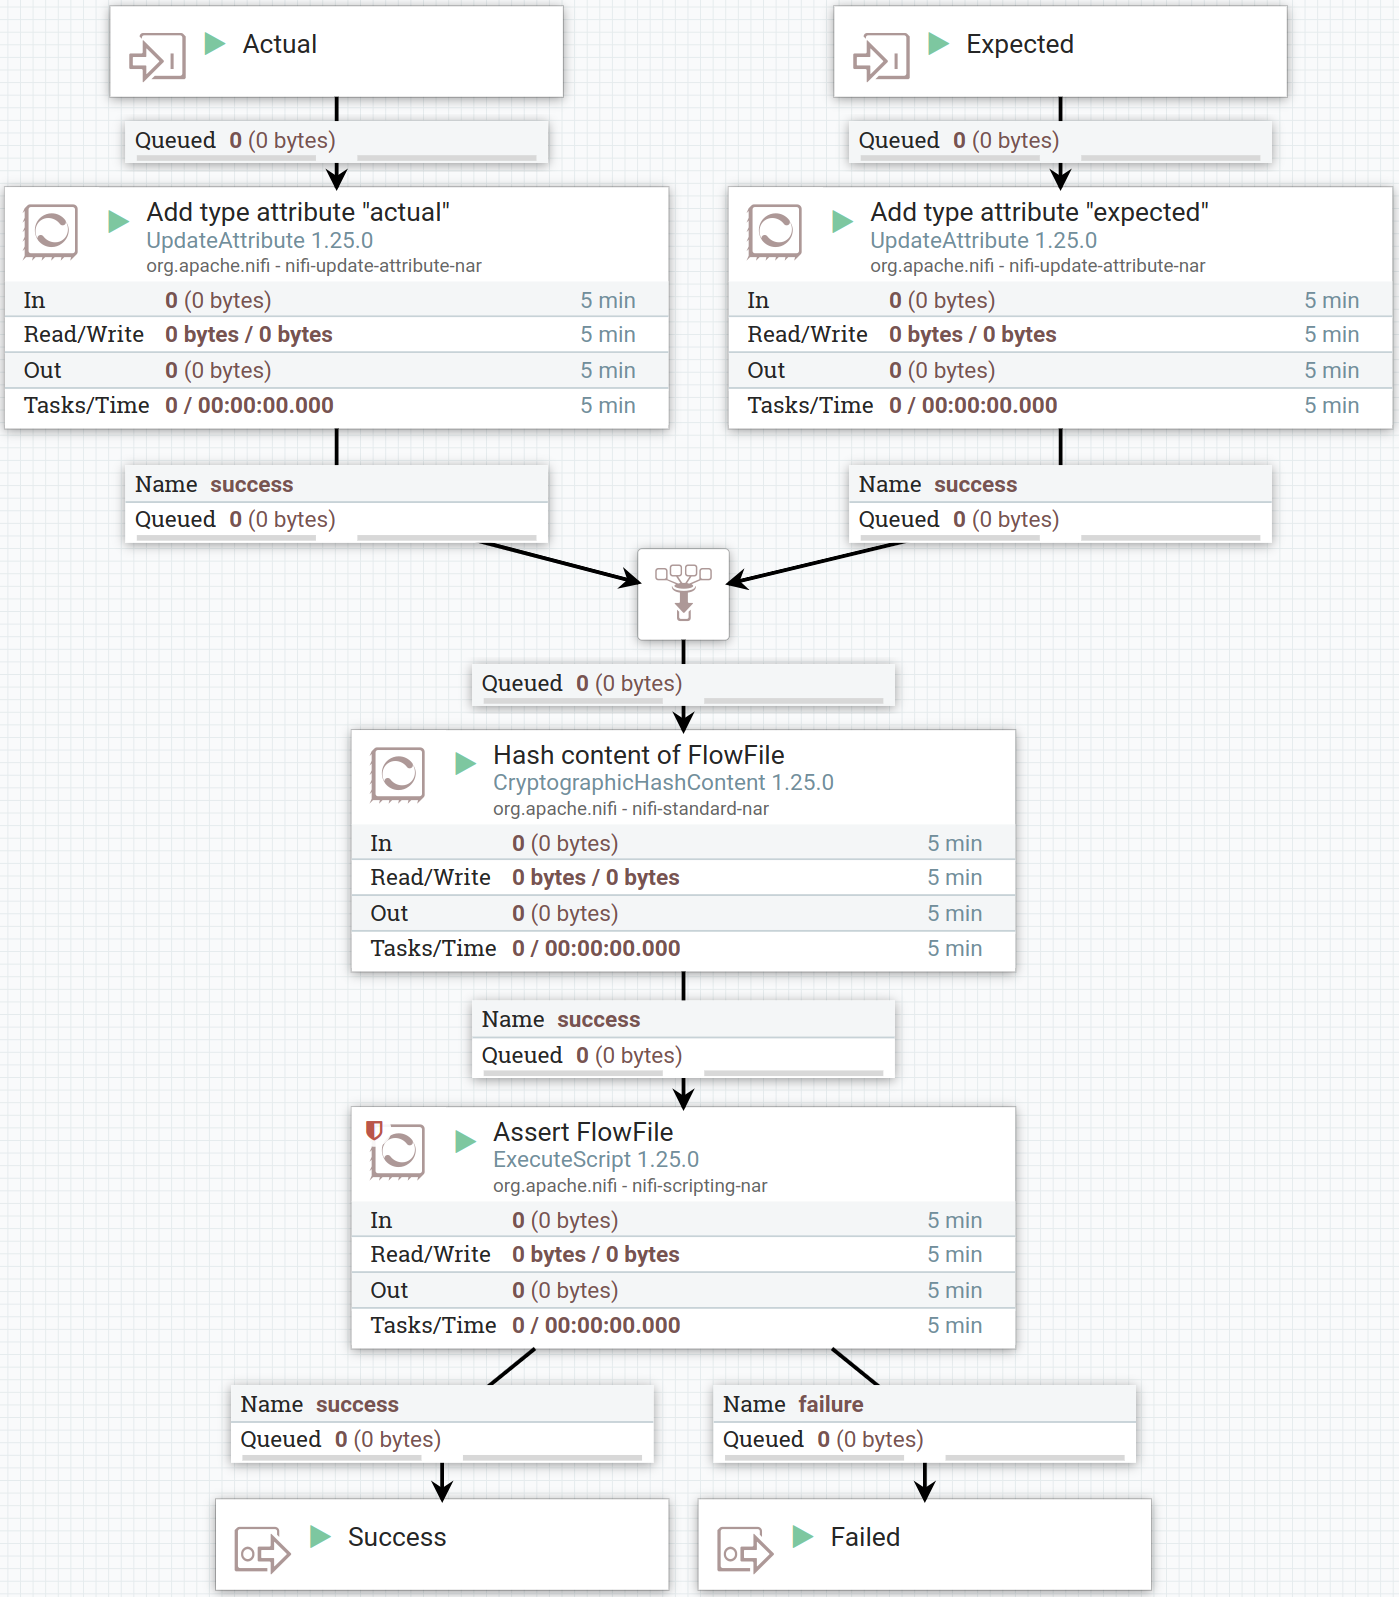Click the Success output port icon
Screen dimensions: 1399x1597
click(x=262, y=1551)
